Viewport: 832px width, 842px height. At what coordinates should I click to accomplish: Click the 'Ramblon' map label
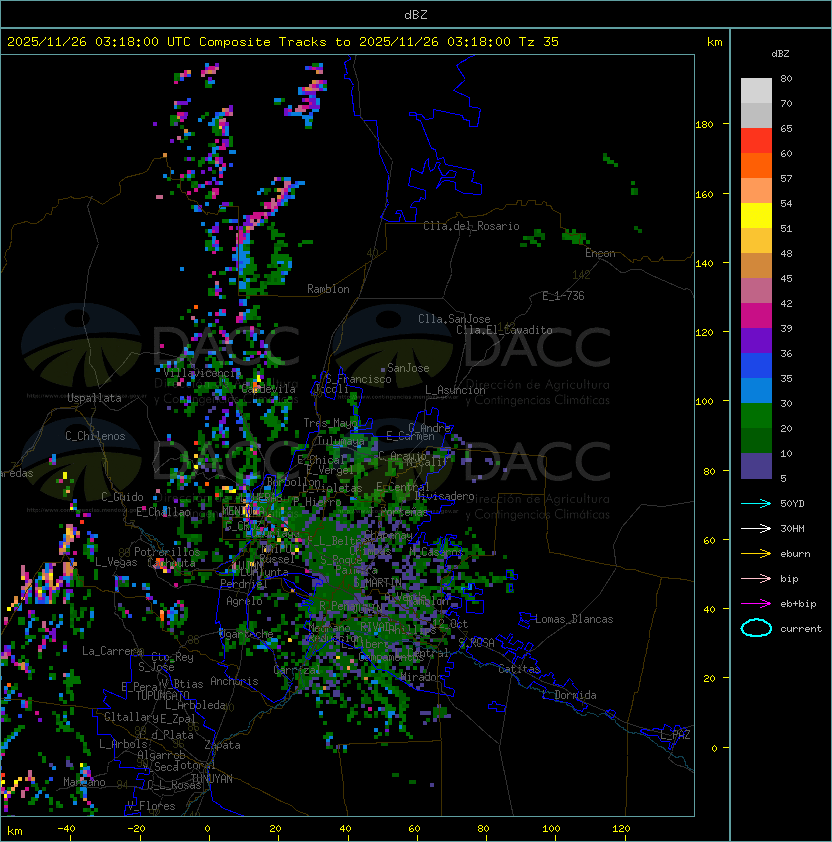[x=328, y=289]
